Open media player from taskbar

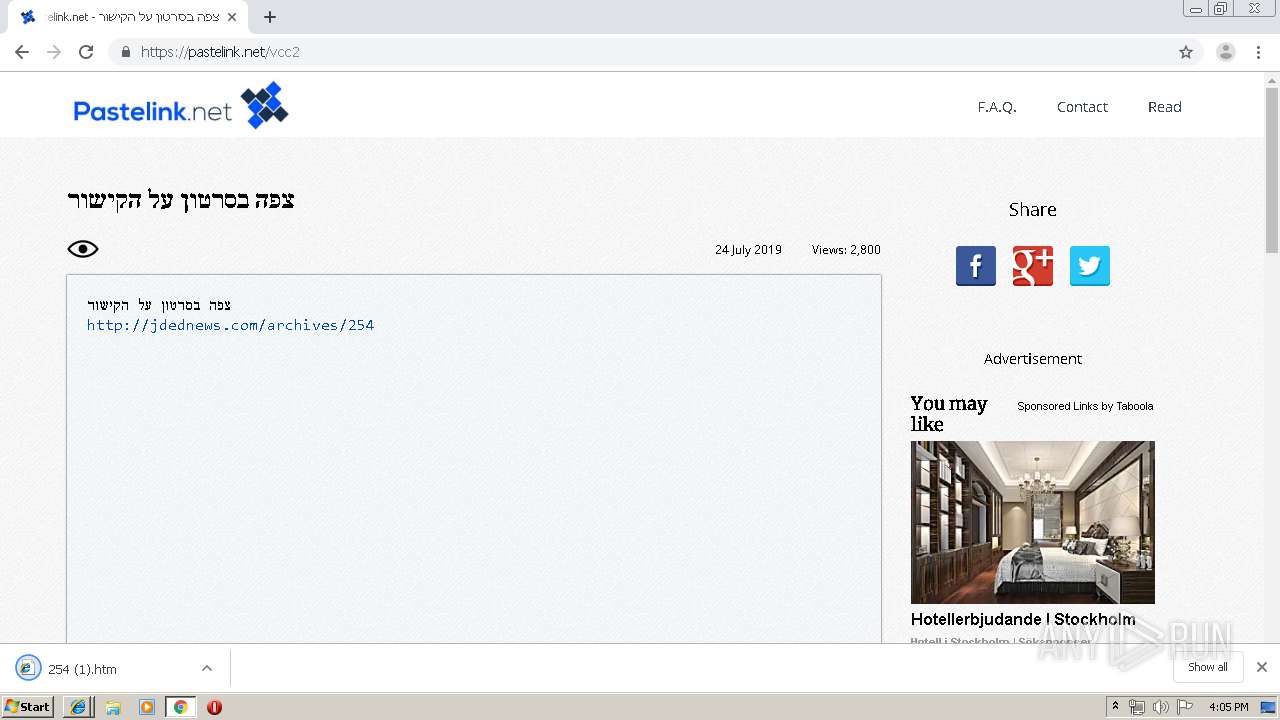[x=147, y=707]
